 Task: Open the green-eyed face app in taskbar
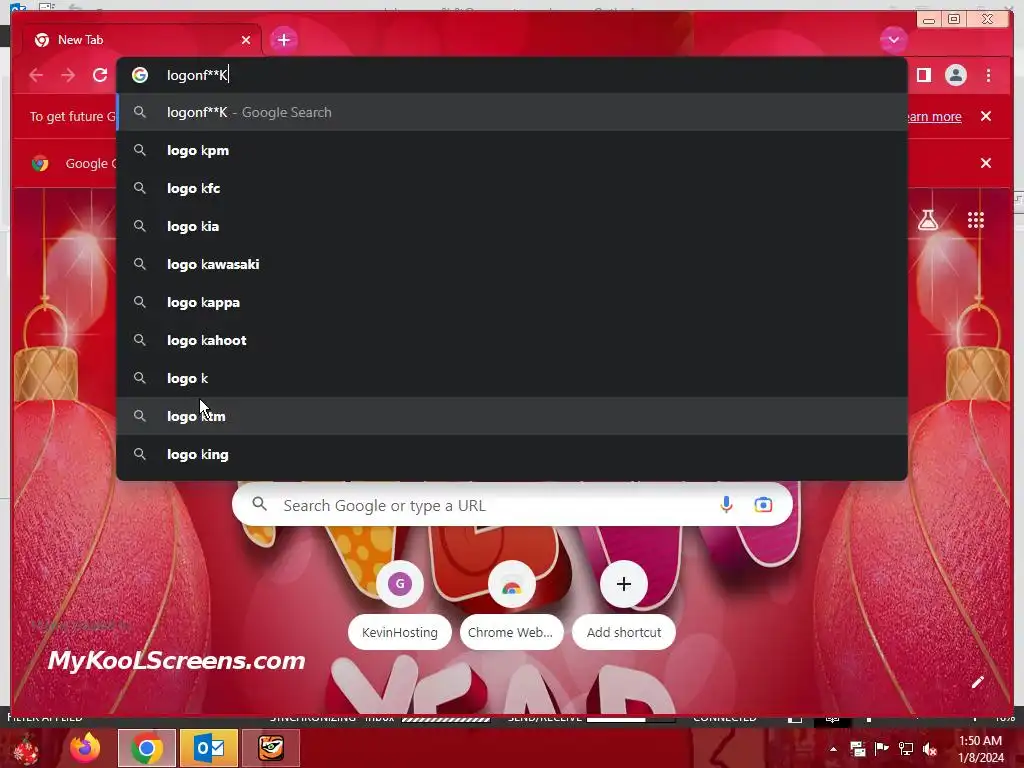click(x=271, y=748)
